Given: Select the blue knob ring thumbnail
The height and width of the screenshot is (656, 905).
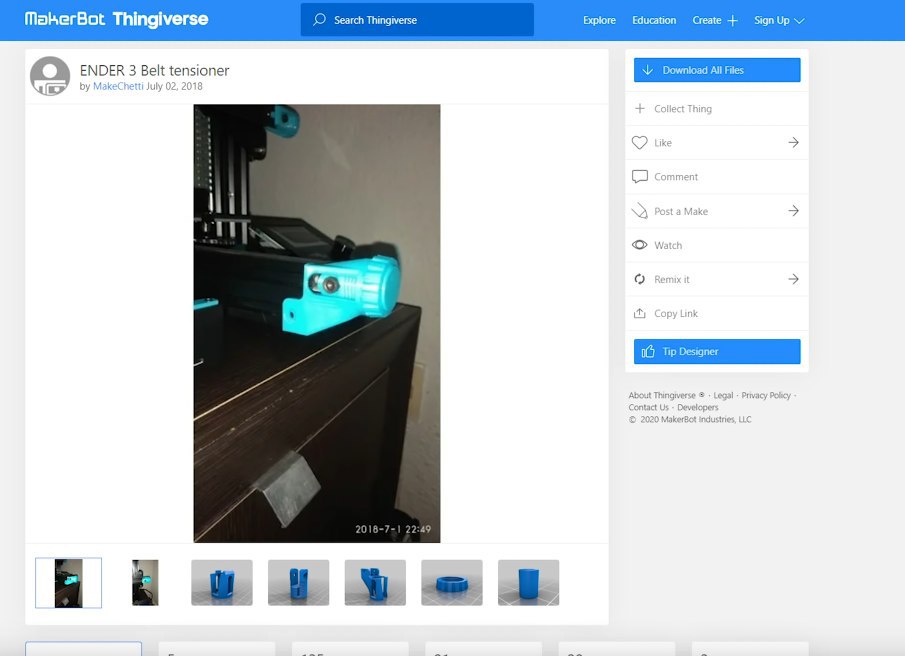Looking at the screenshot, I should coord(452,583).
